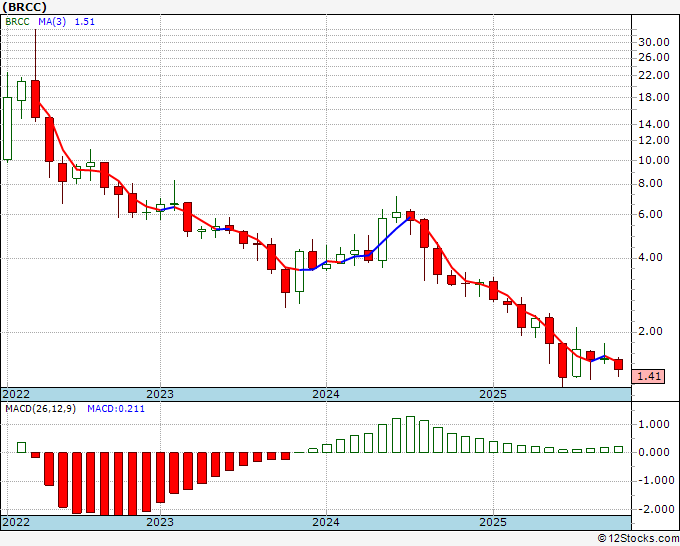Click the MACD:0.211 value label
The width and height of the screenshot is (680, 546).
click(116, 409)
